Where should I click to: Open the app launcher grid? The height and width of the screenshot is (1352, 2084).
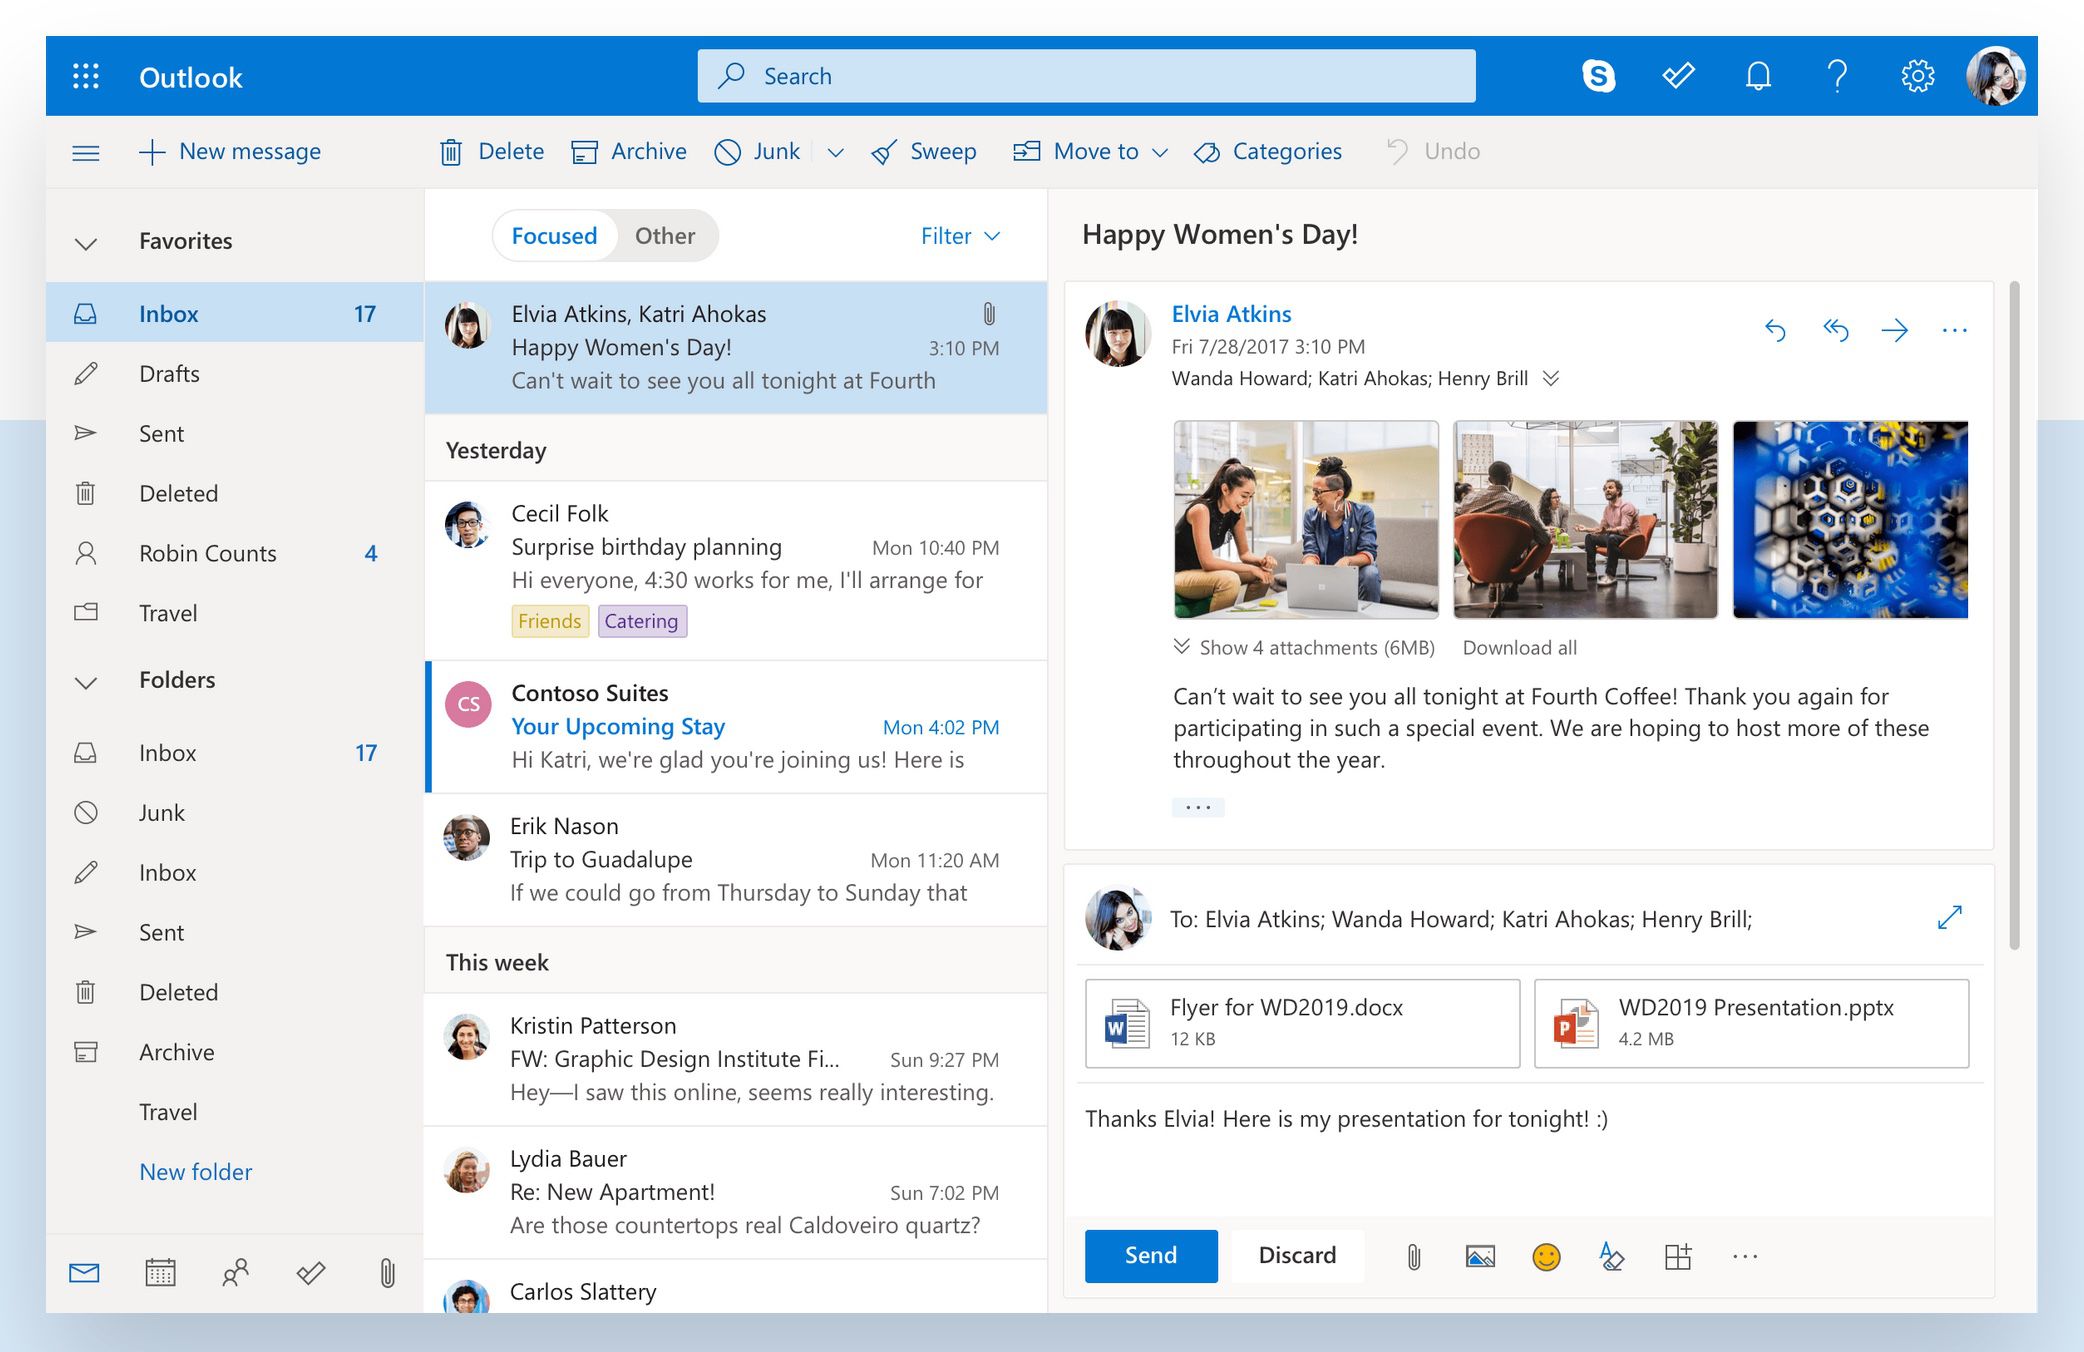coord(85,76)
